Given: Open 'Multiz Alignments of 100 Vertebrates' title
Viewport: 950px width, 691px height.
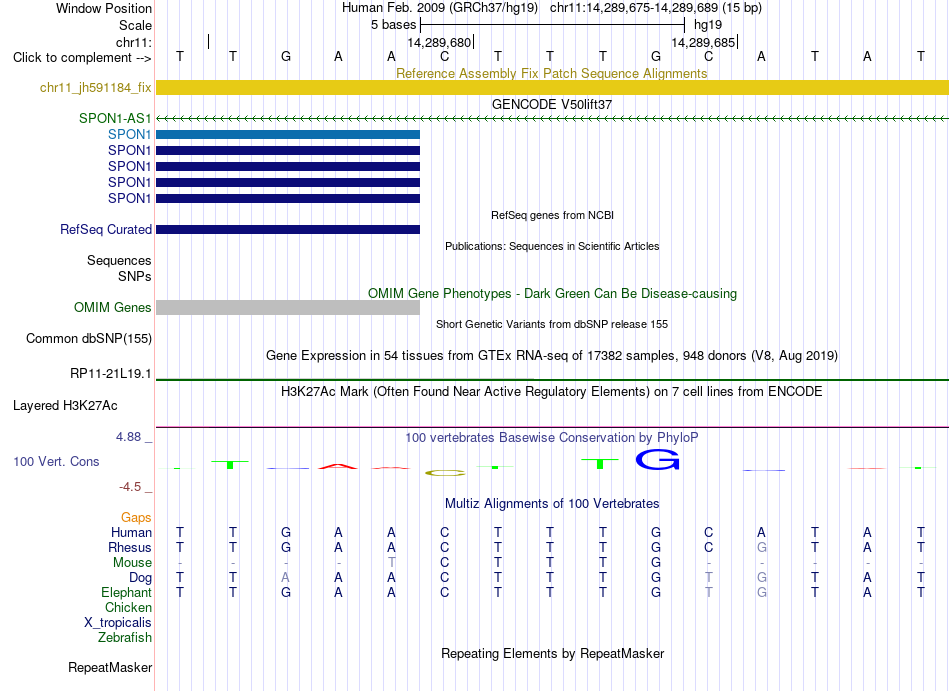Looking at the screenshot, I should pos(552,503).
